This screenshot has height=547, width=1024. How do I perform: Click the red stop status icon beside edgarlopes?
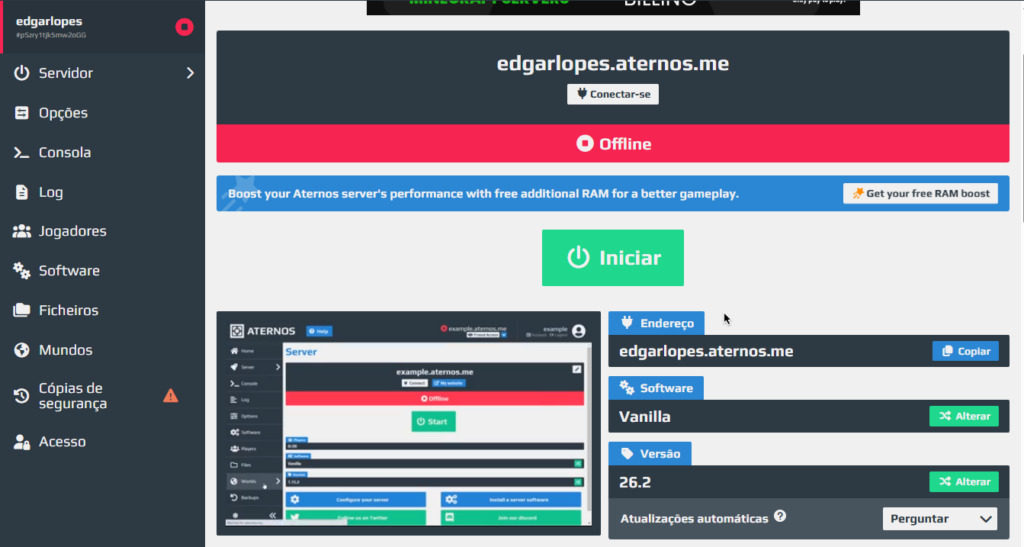coord(184,27)
